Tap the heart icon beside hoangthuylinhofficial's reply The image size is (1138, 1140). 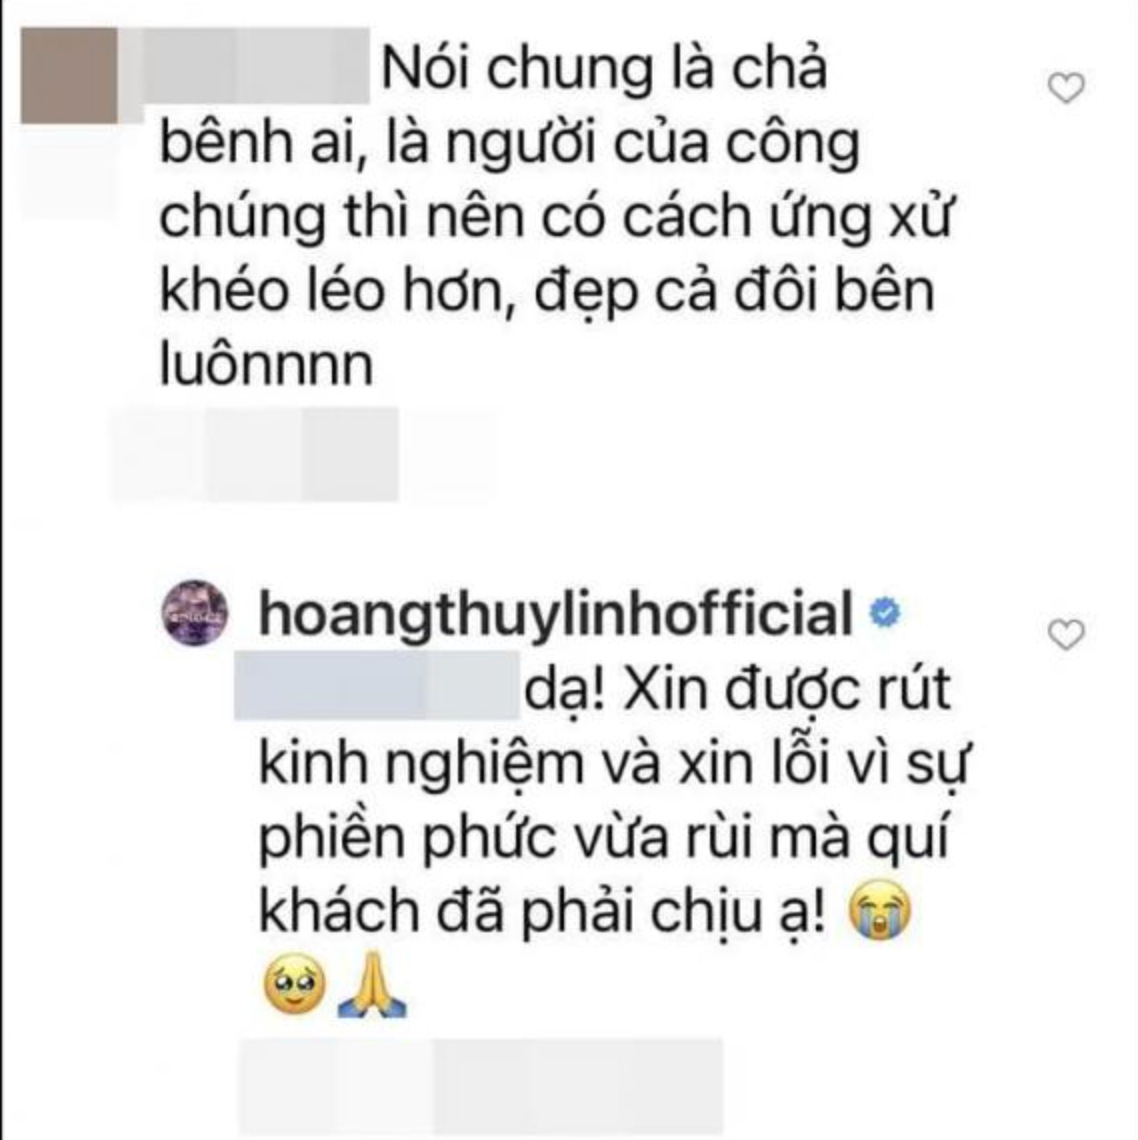click(1066, 635)
